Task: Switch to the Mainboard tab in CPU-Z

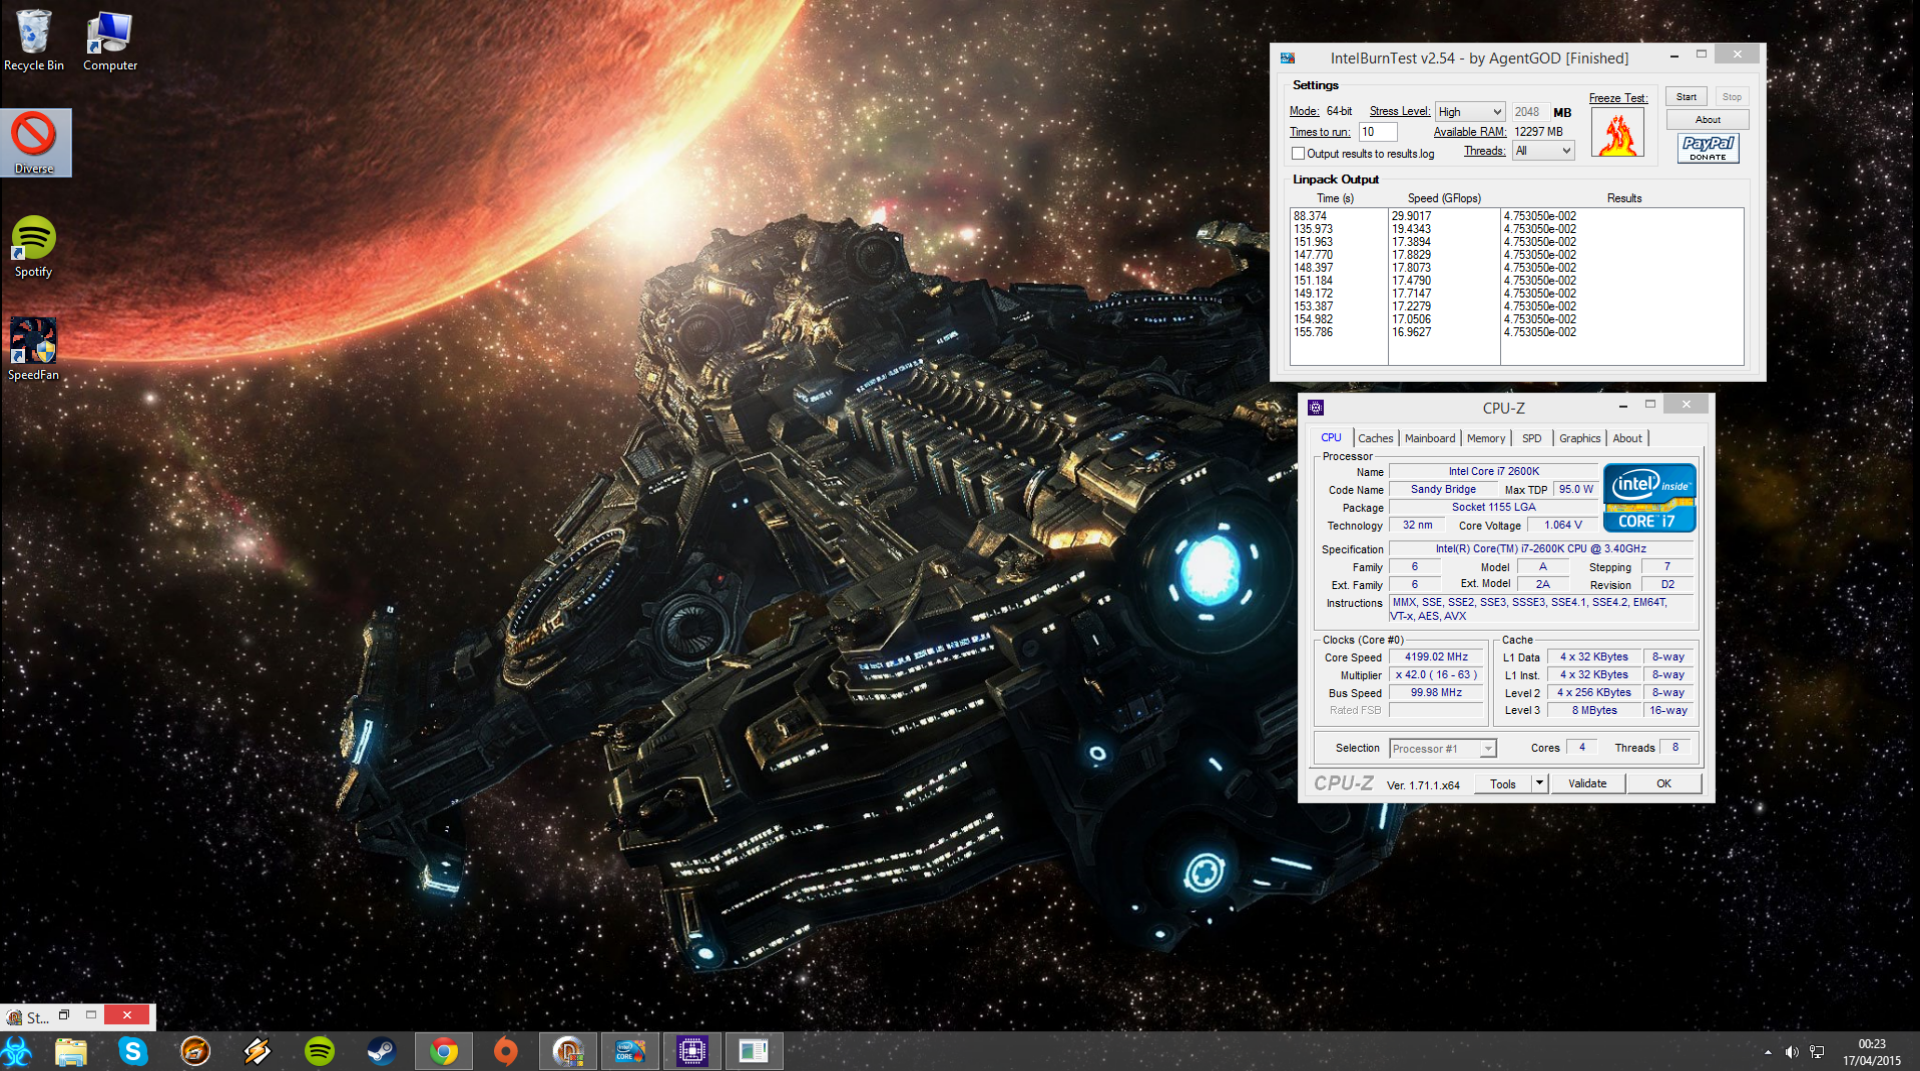Action: pos(1429,438)
